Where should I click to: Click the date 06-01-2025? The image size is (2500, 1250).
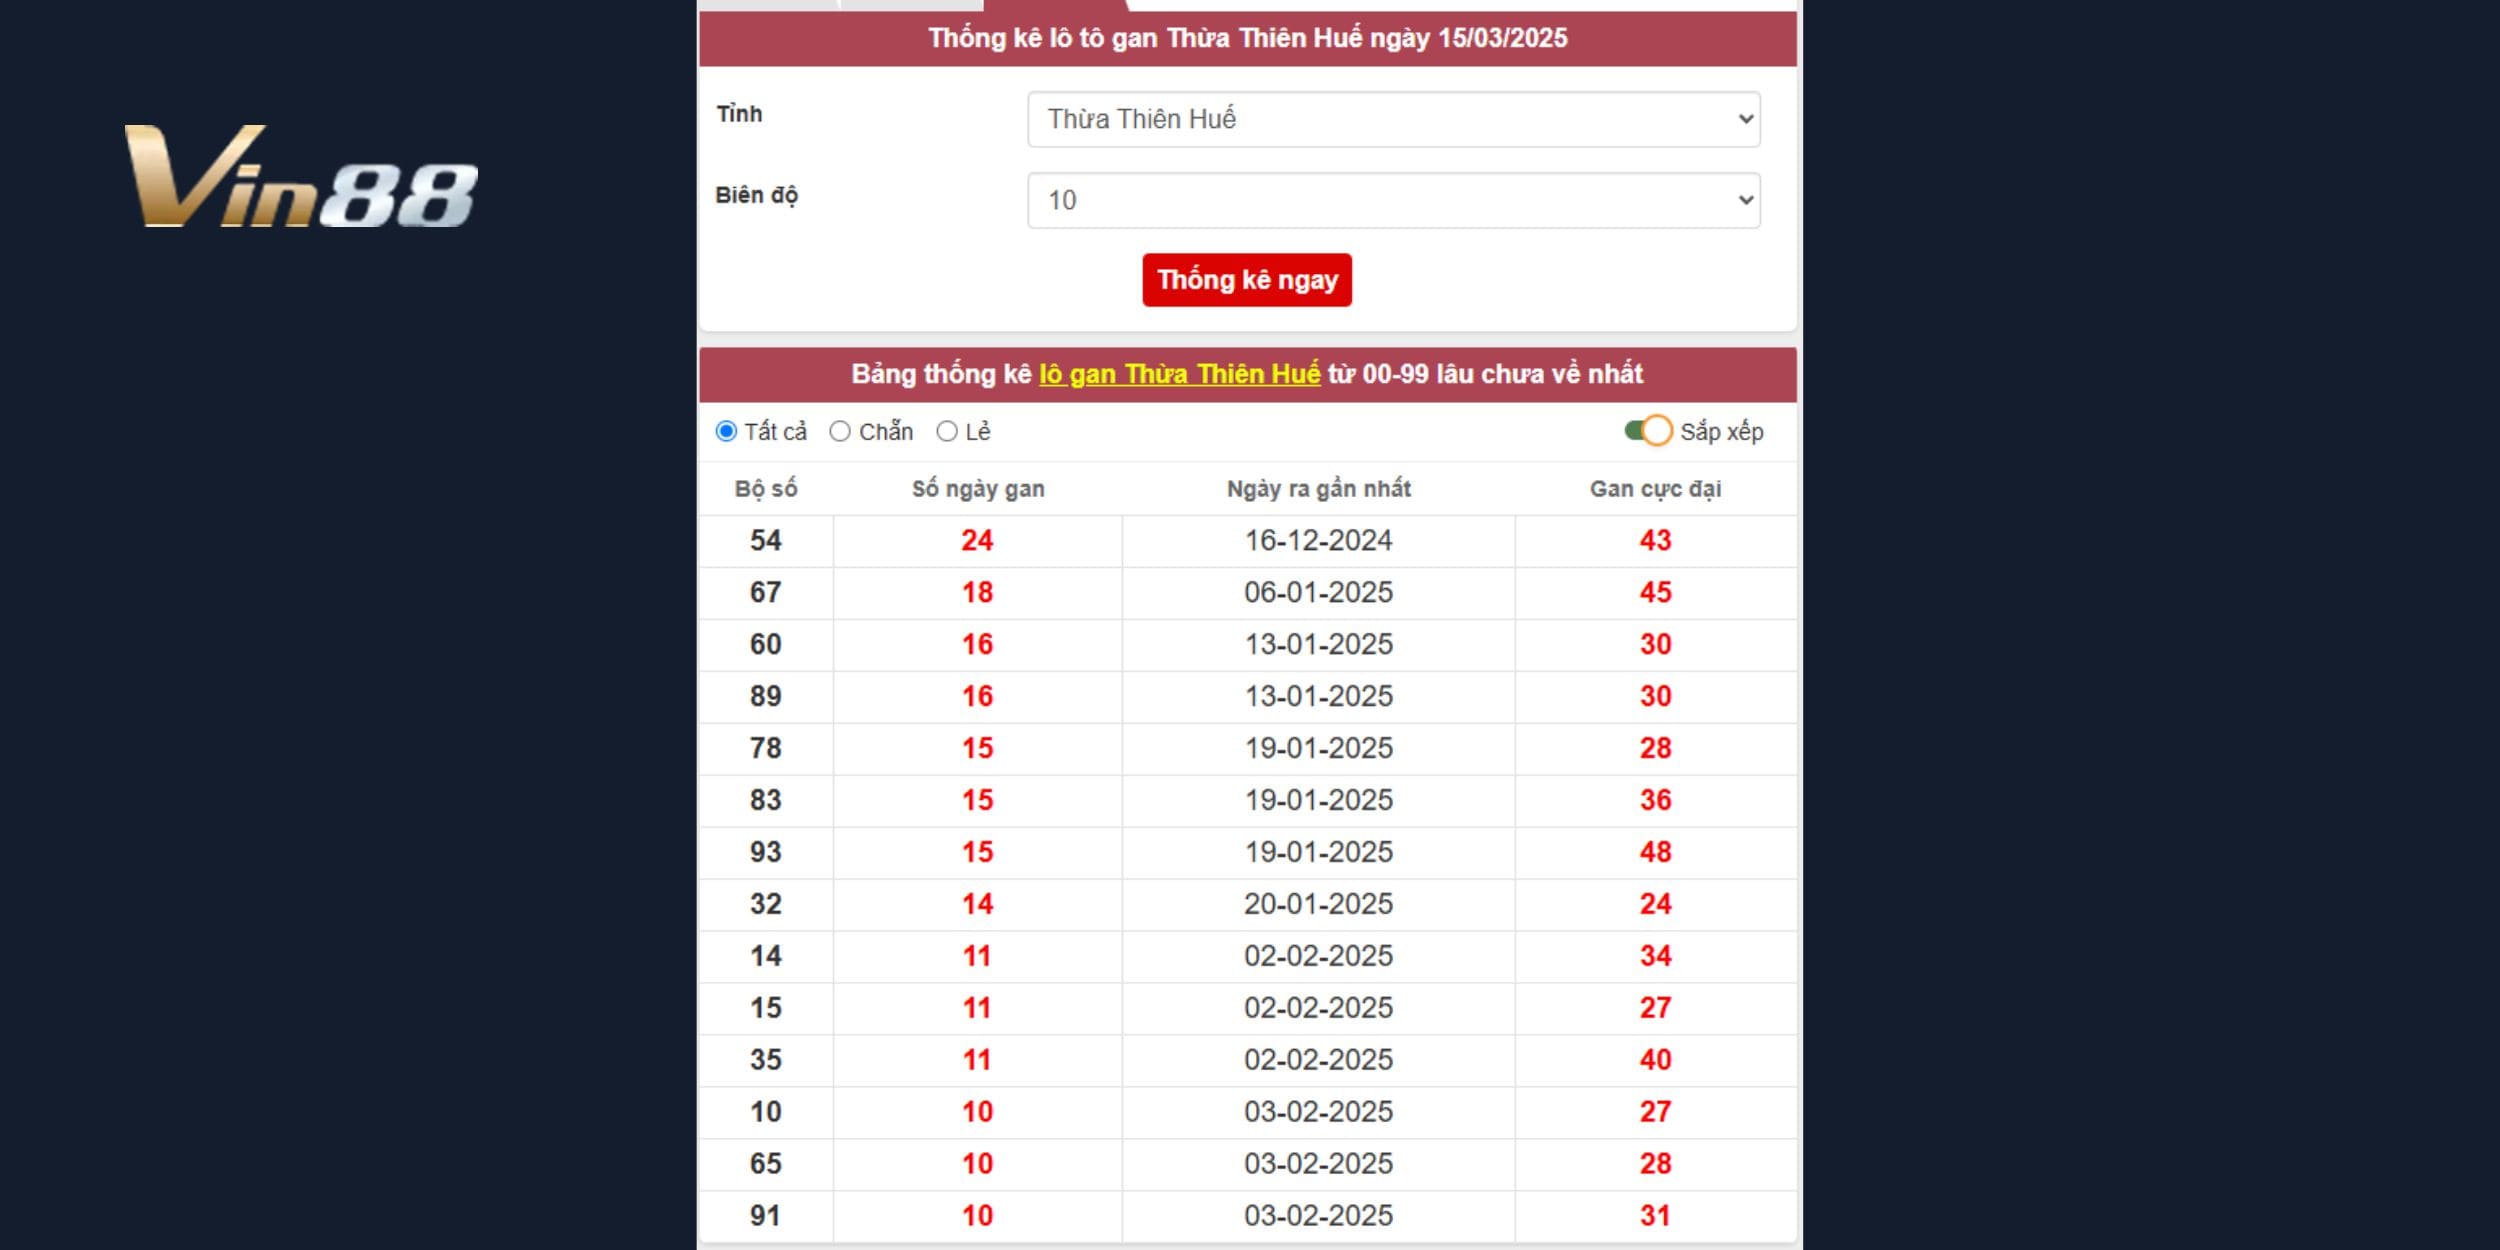click(1319, 593)
